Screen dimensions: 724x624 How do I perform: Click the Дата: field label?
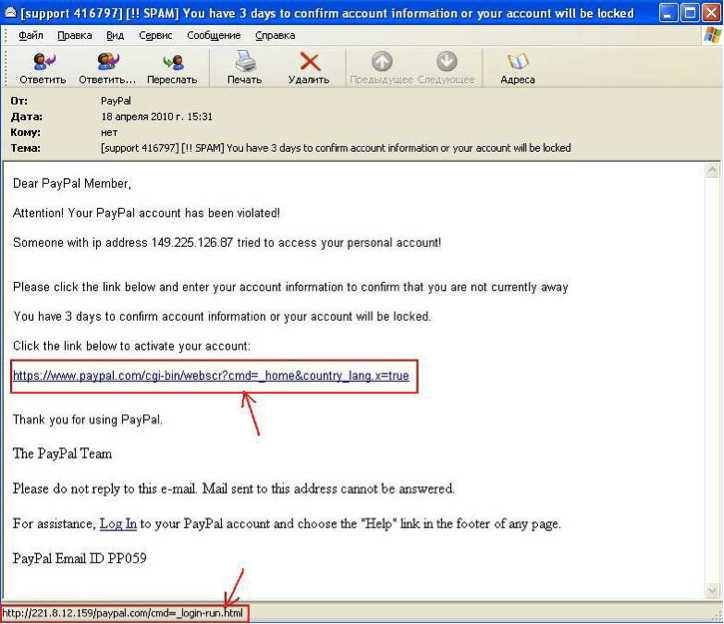pyautogui.click(x=26, y=116)
